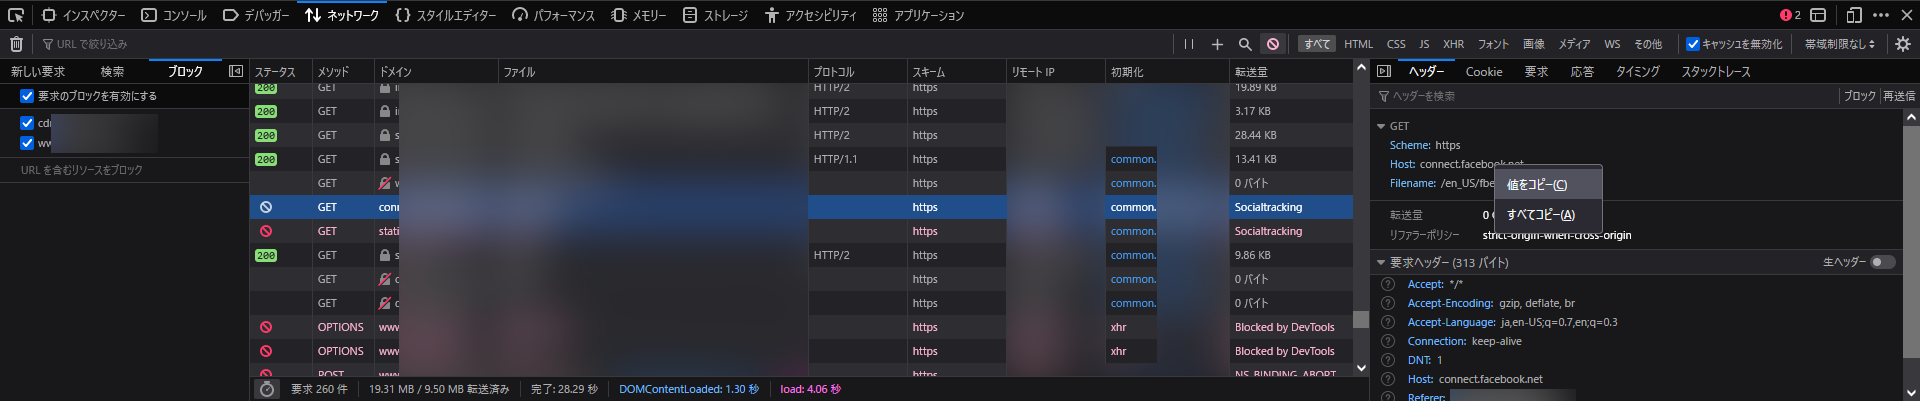
Task: Toggle 生ヘッダー raw headers switch
Action: [1883, 262]
